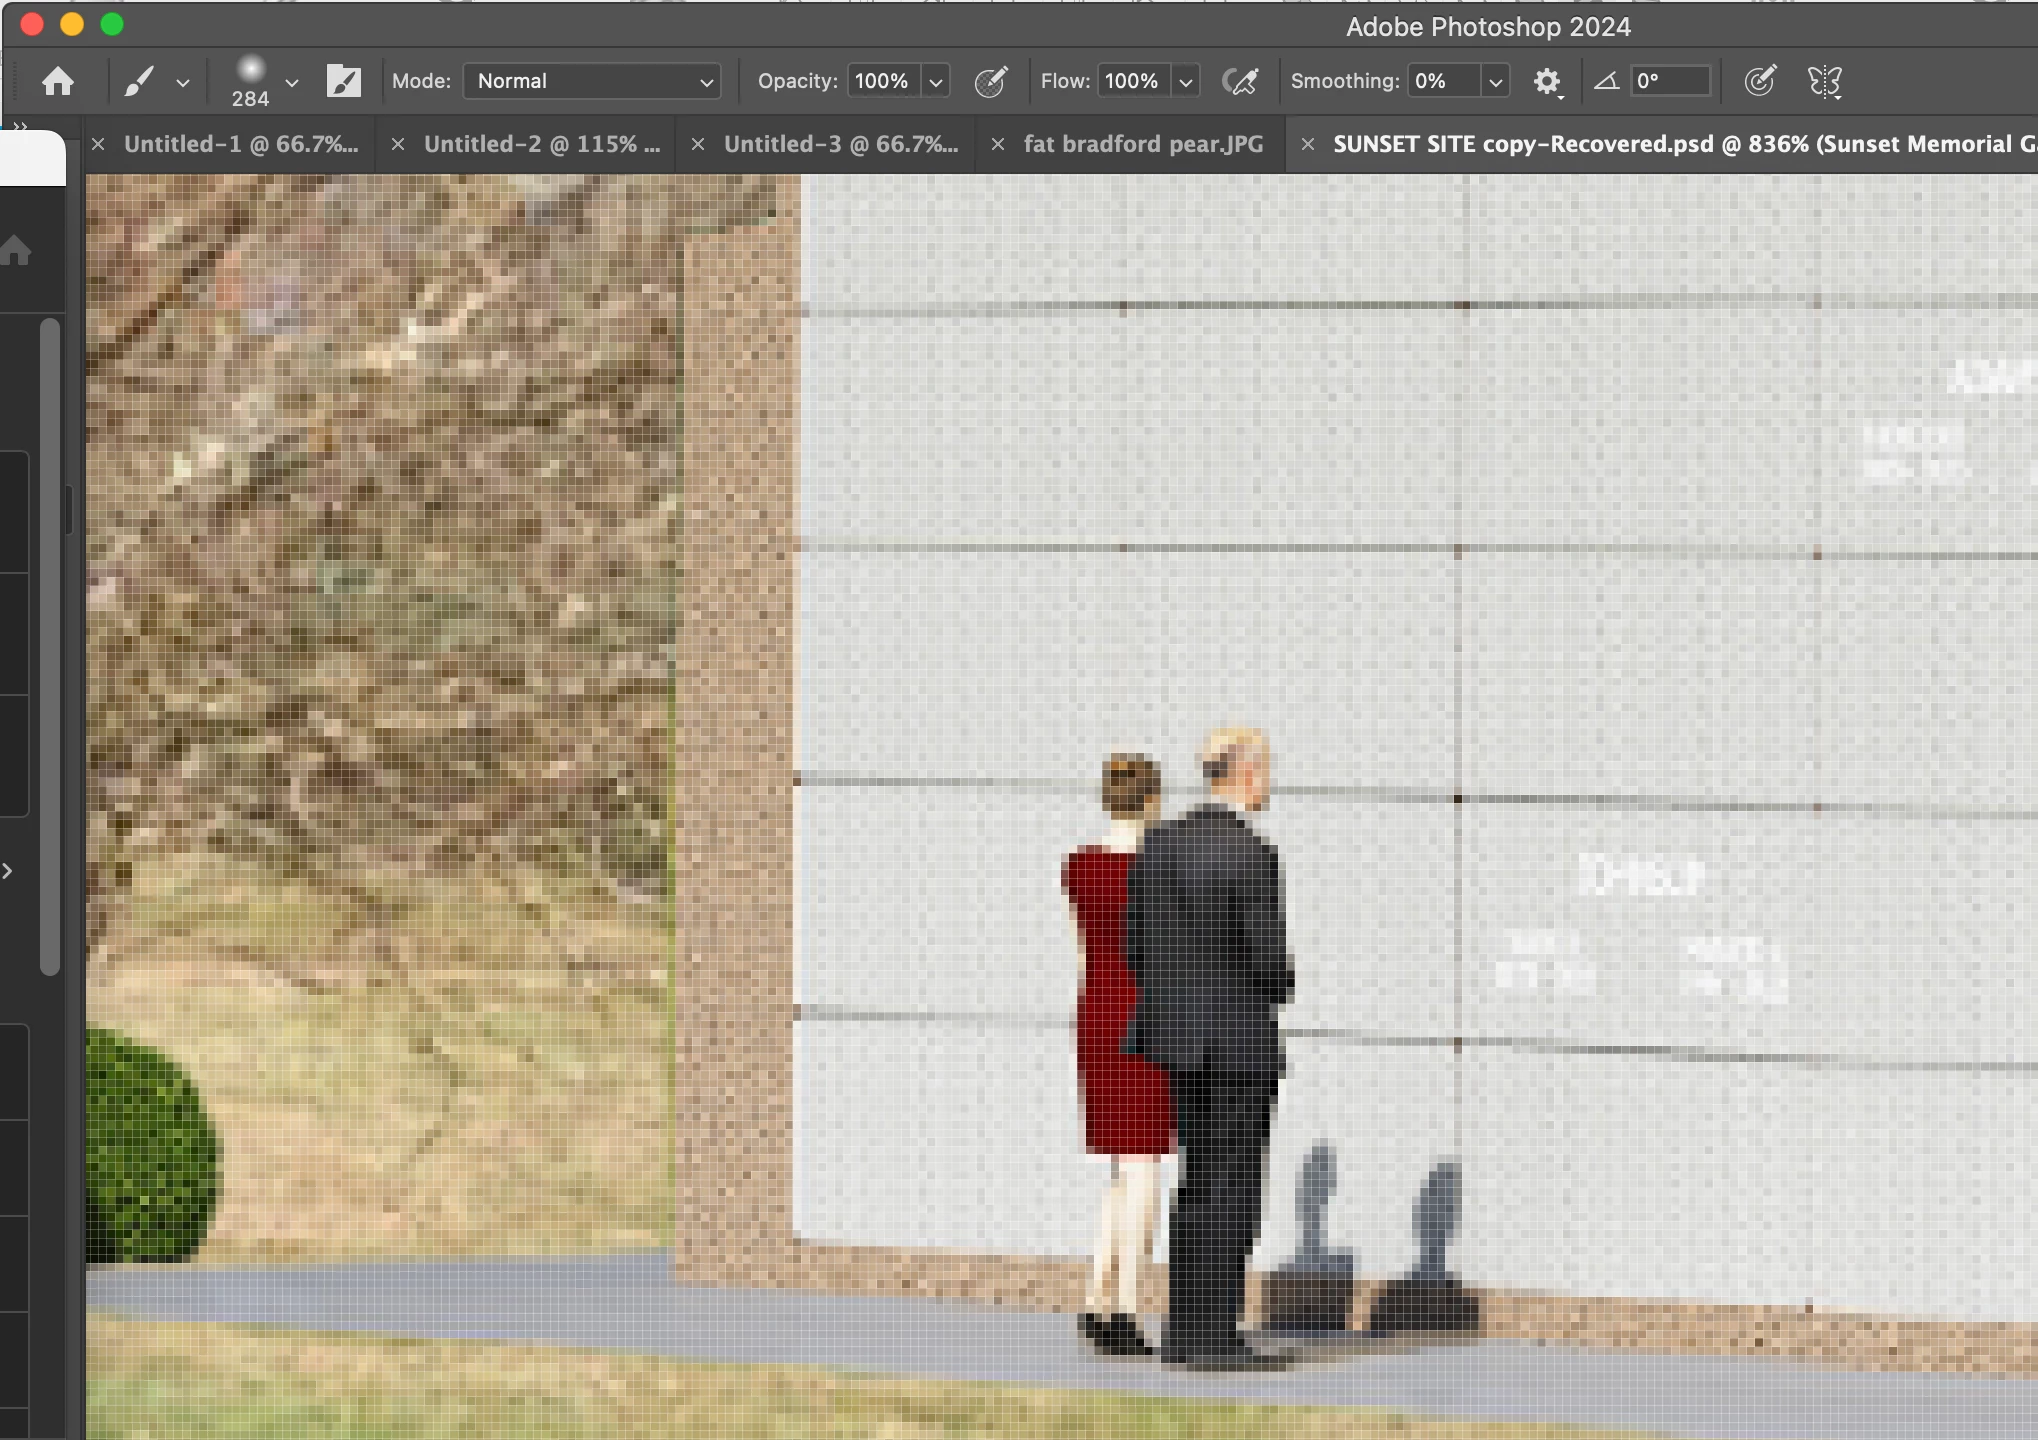Toggle pressure for opacity button
The height and width of the screenshot is (1440, 2038).
click(990, 81)
